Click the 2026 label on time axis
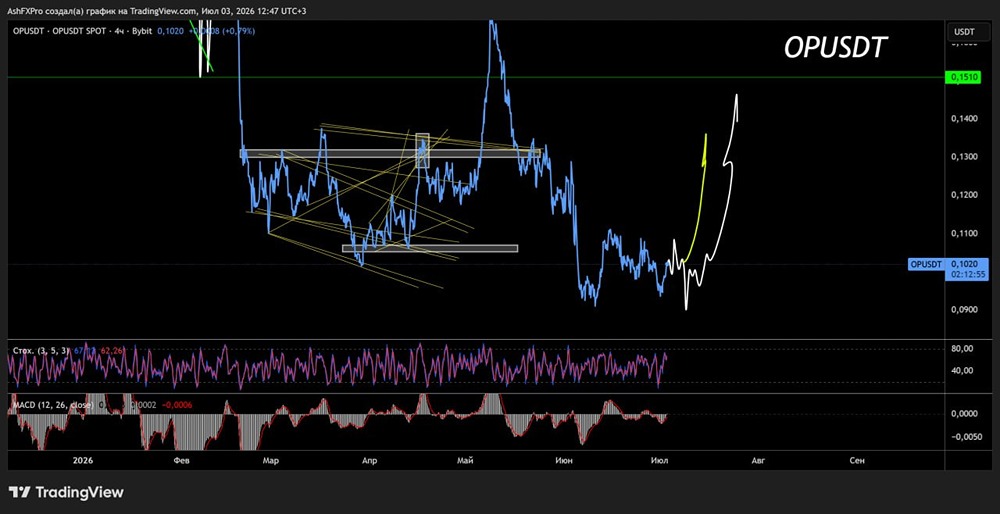Viewport: 1000px width, 514px height. 83,460
